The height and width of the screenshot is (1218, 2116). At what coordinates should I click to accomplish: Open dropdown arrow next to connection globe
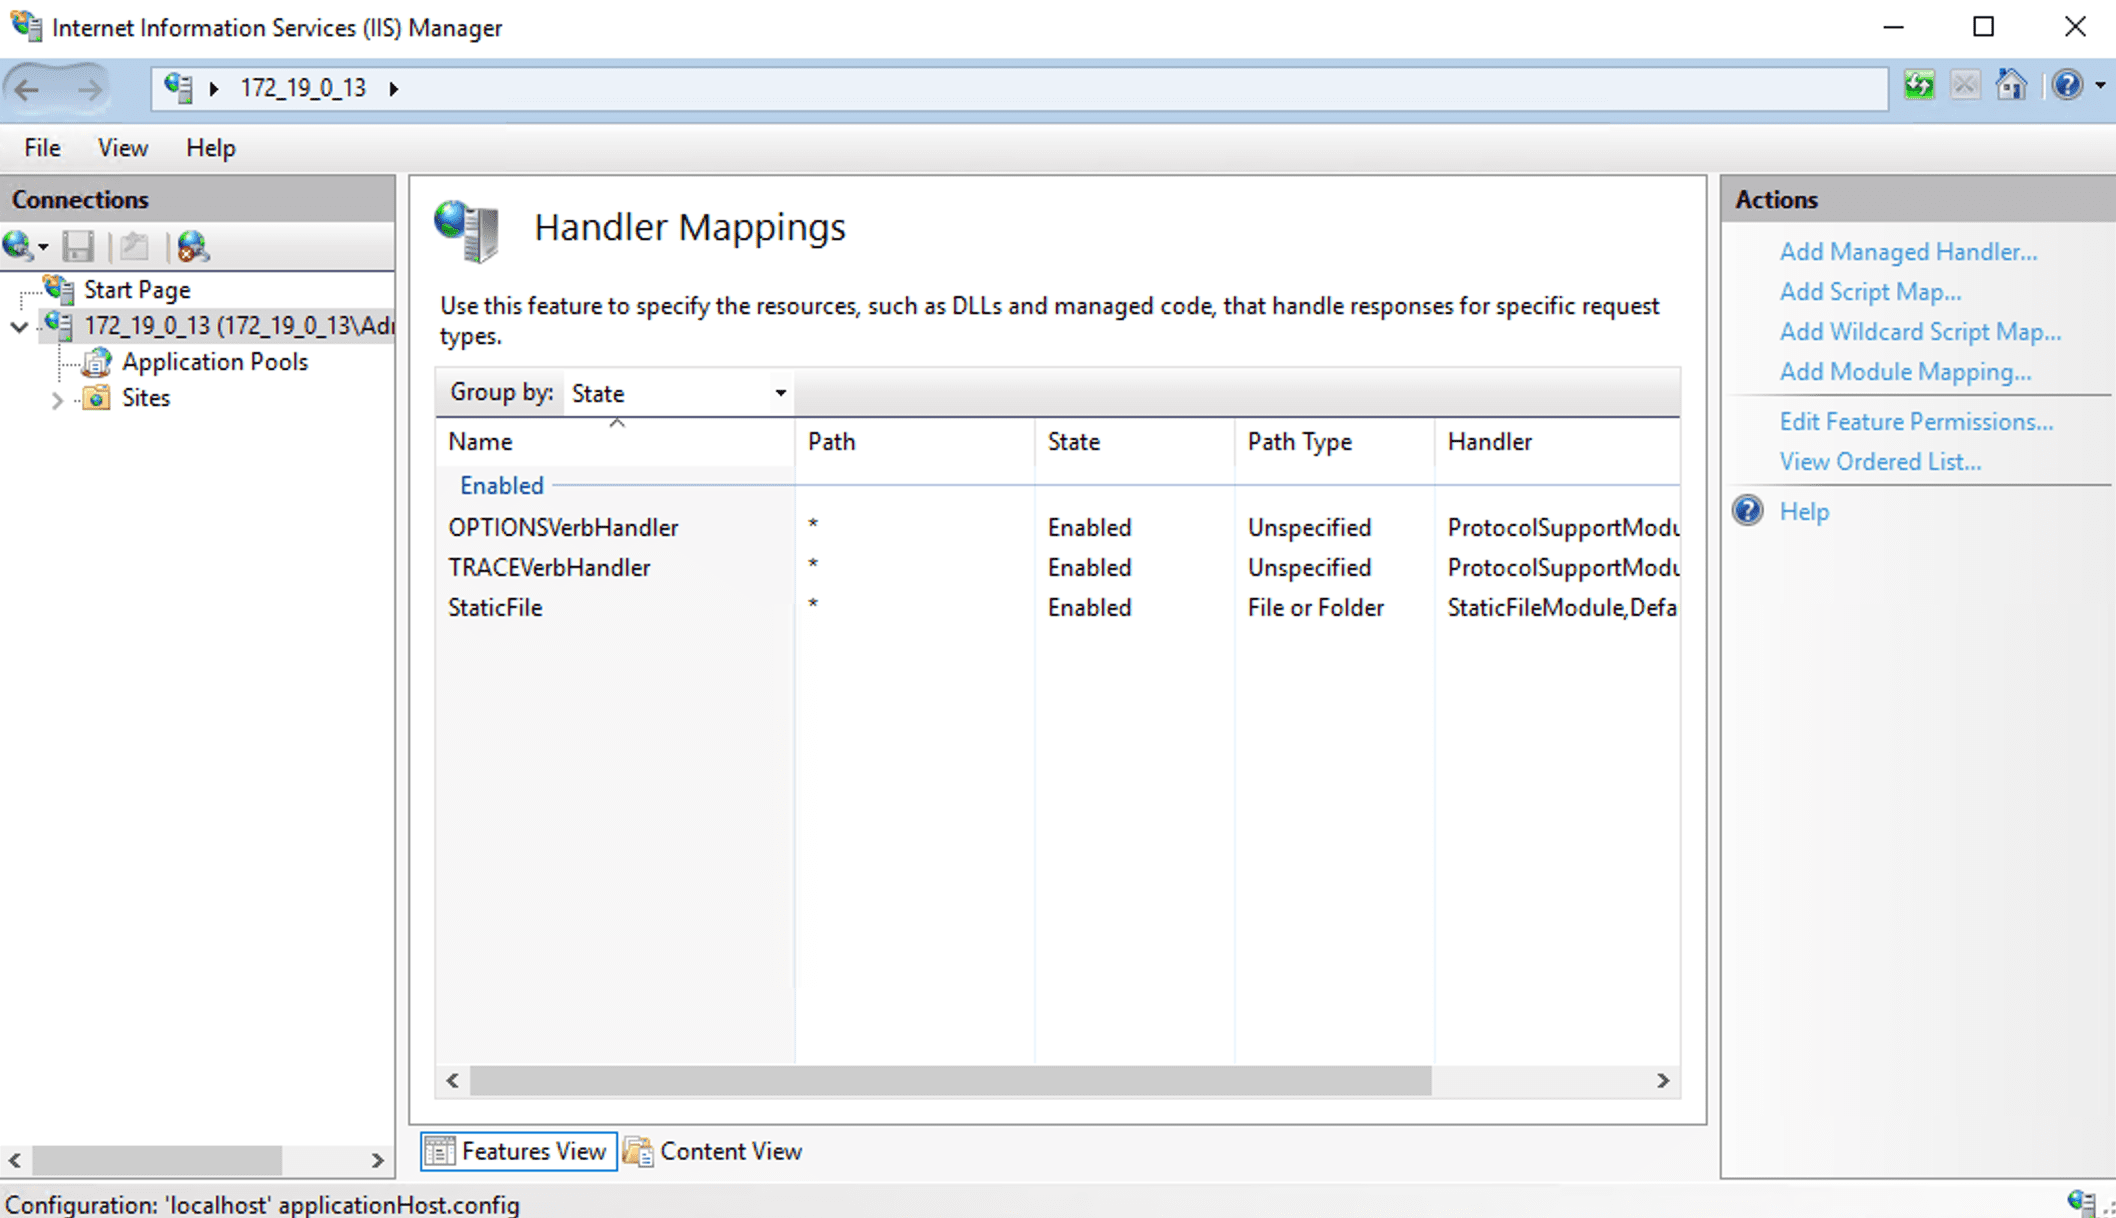43,248
